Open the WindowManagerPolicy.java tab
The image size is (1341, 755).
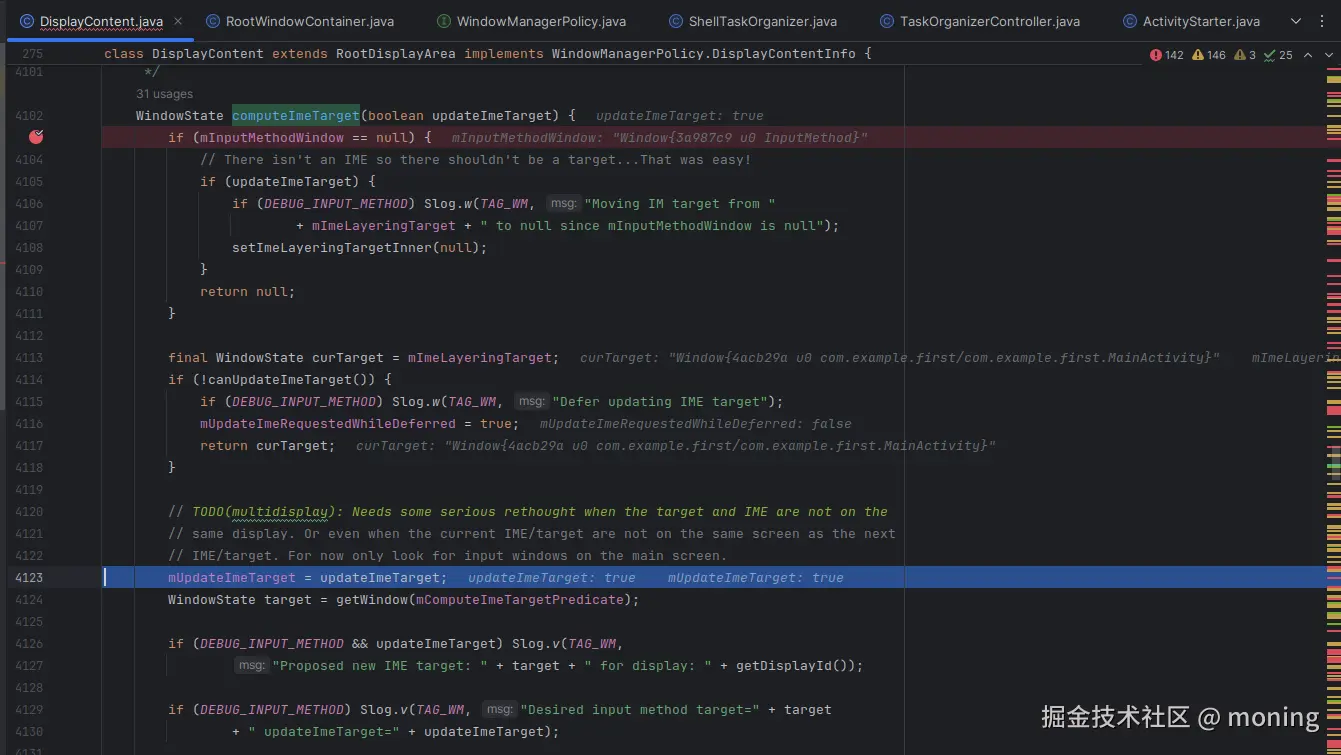pos(531,21)
